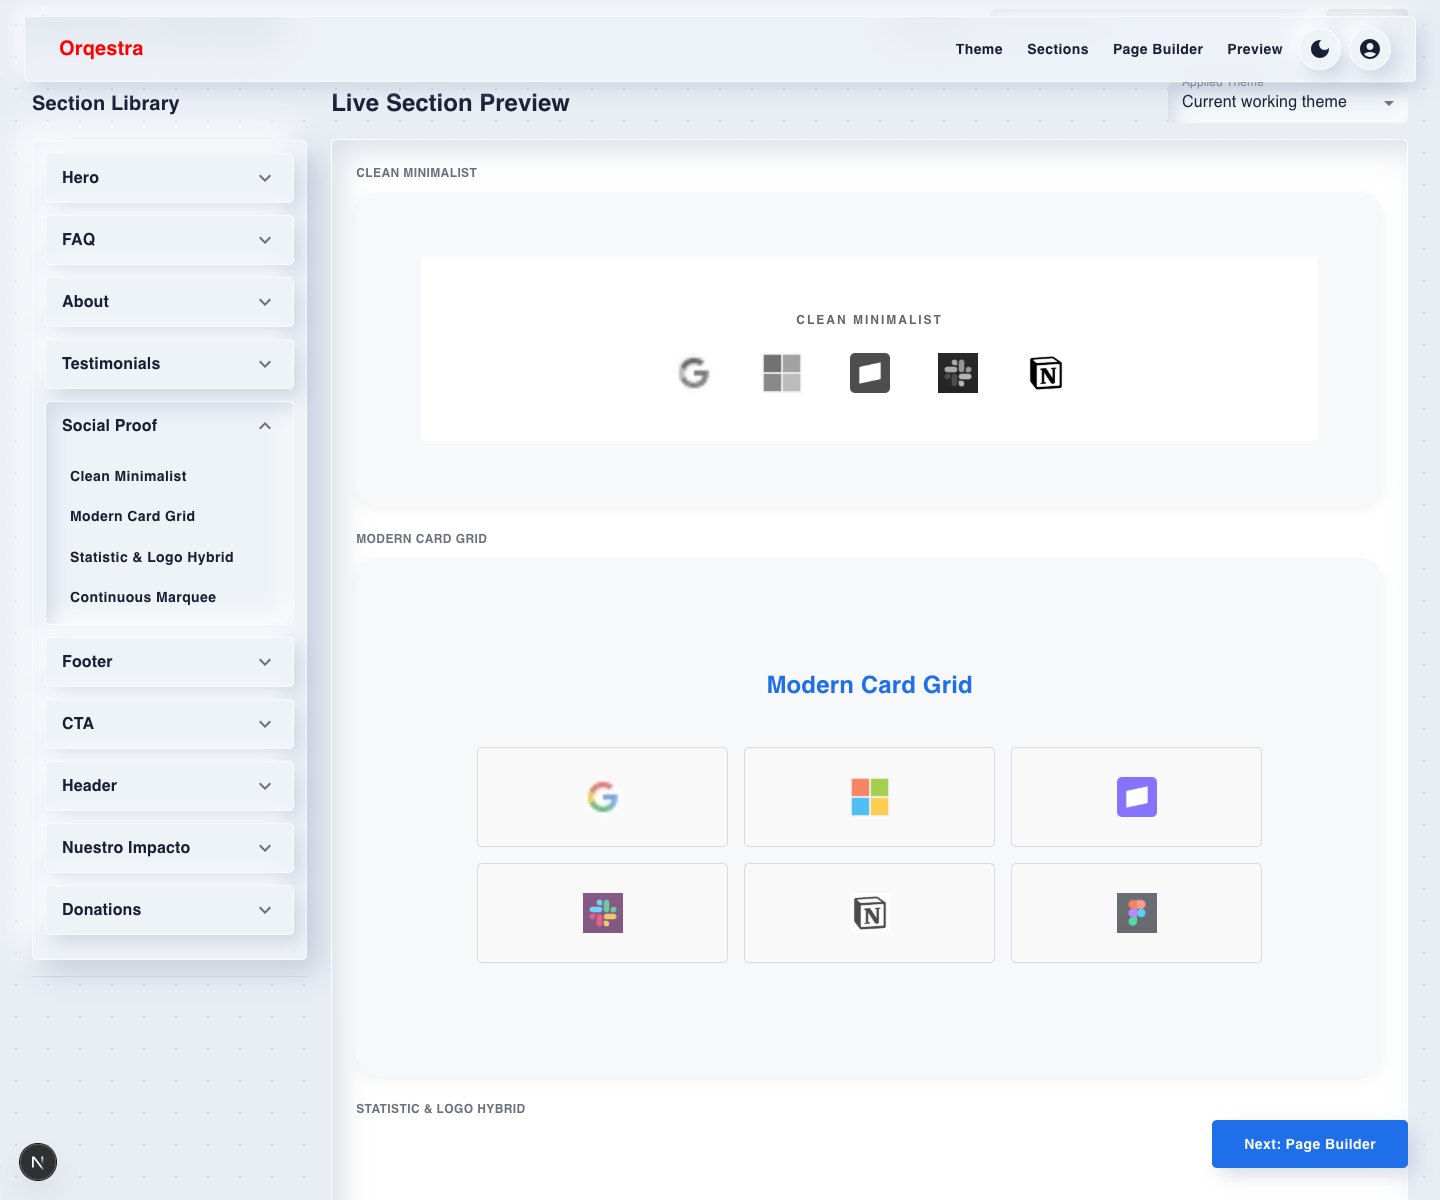
Task: Click the Slack logo card in the grid
Action: click(x=602, y=913)
